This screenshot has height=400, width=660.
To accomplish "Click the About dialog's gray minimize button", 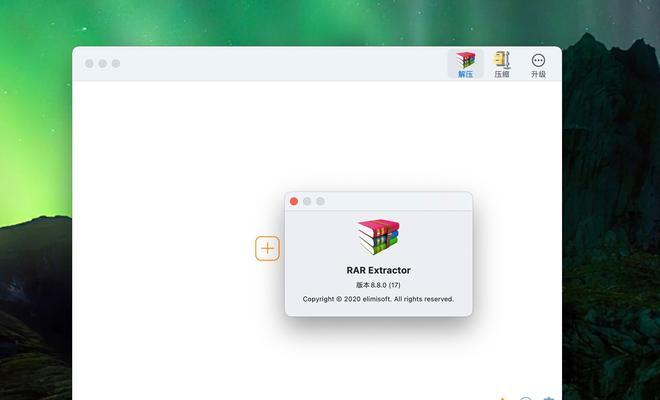I will (307, 201).
